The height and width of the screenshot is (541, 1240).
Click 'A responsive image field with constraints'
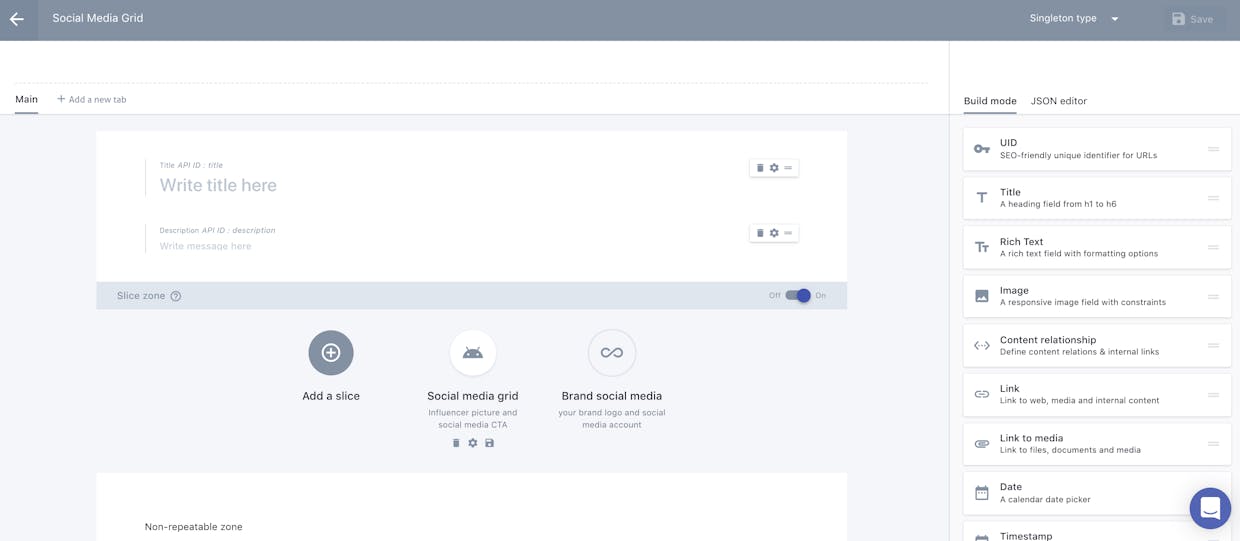(x=1083, y=302)
